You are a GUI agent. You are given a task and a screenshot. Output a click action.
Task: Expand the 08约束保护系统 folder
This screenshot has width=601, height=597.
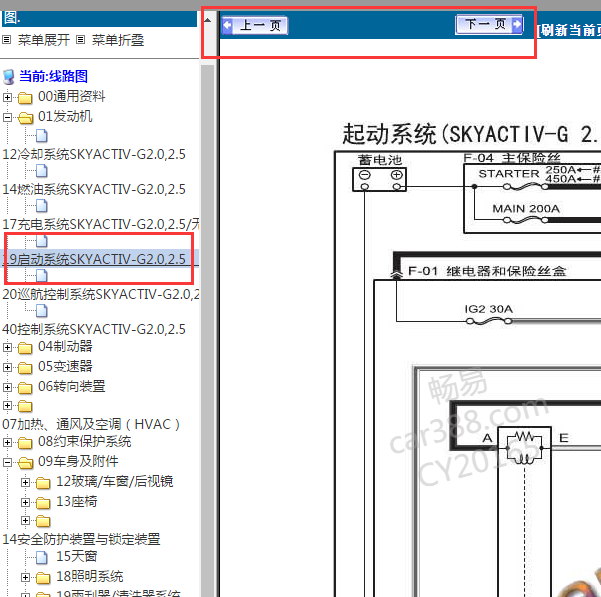coord(7,443)
